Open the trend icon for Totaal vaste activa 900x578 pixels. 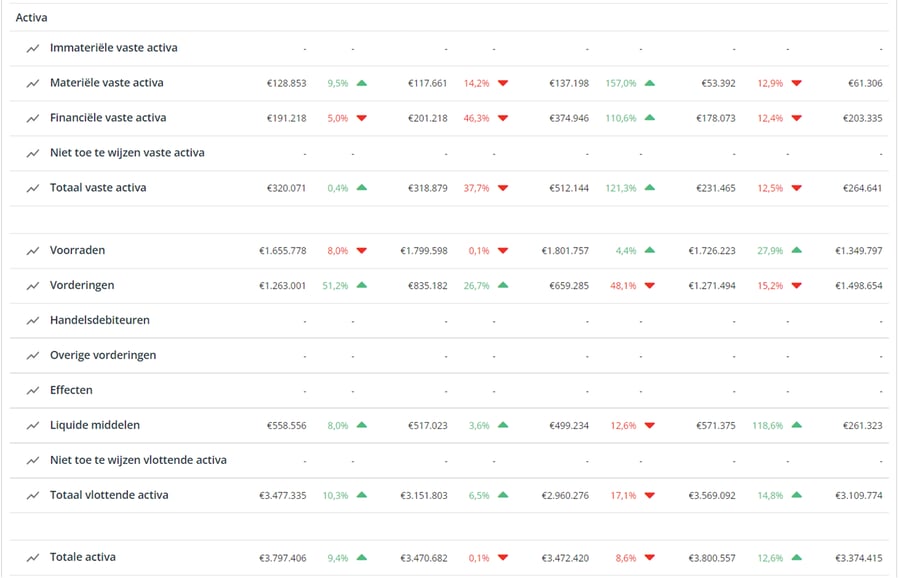(33, 188)
